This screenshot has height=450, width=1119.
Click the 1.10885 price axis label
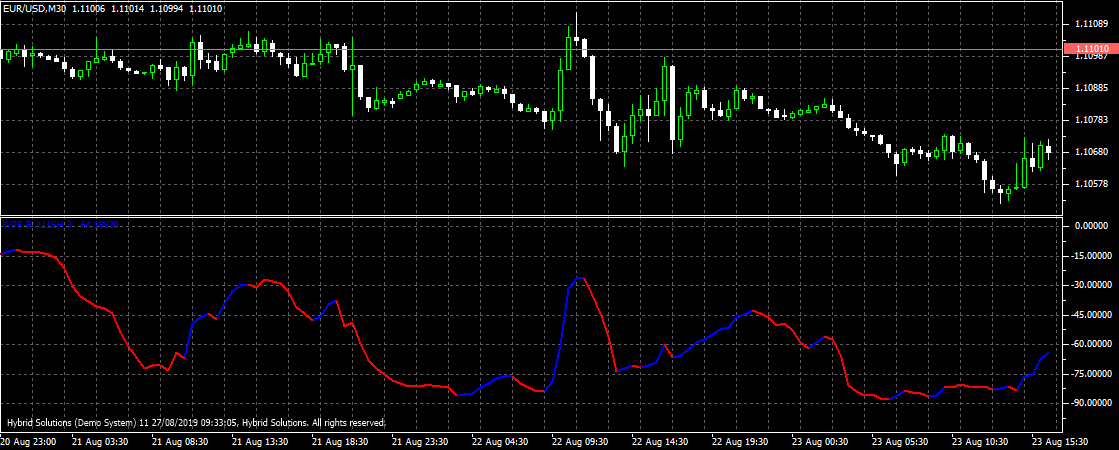[x=1090, y=88]
